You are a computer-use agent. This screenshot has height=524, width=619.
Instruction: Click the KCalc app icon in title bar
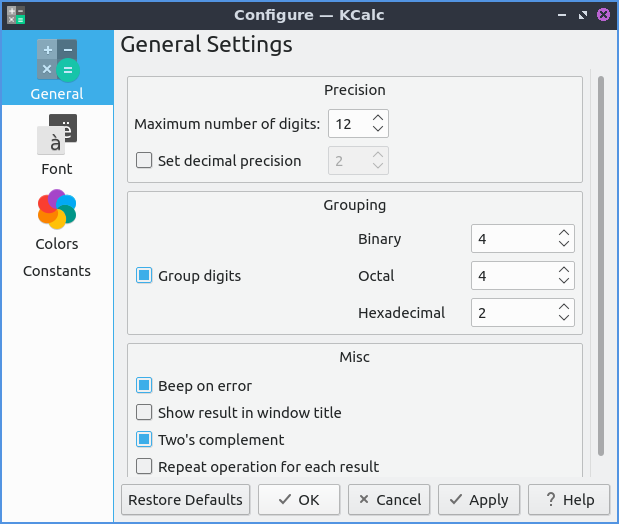coord(15,14)
